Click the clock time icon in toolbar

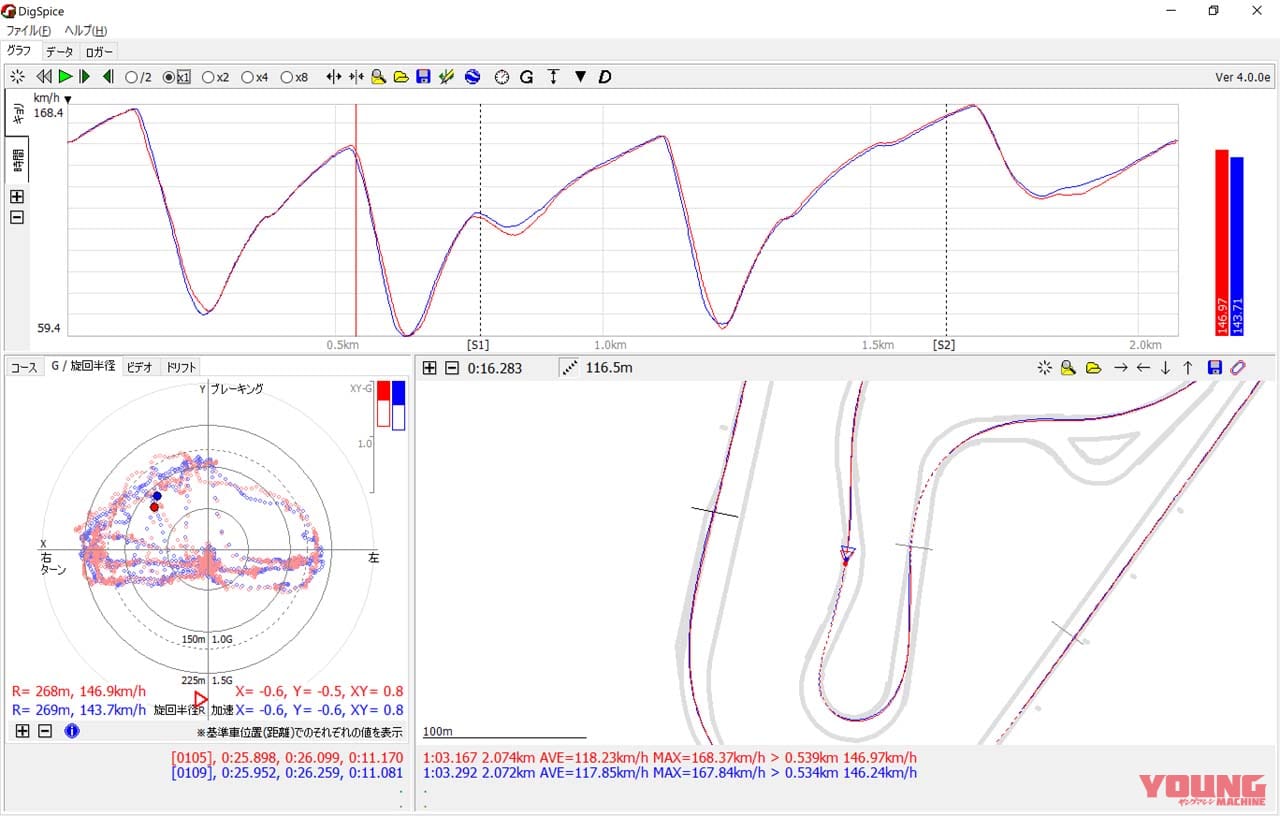pos(501,77)
